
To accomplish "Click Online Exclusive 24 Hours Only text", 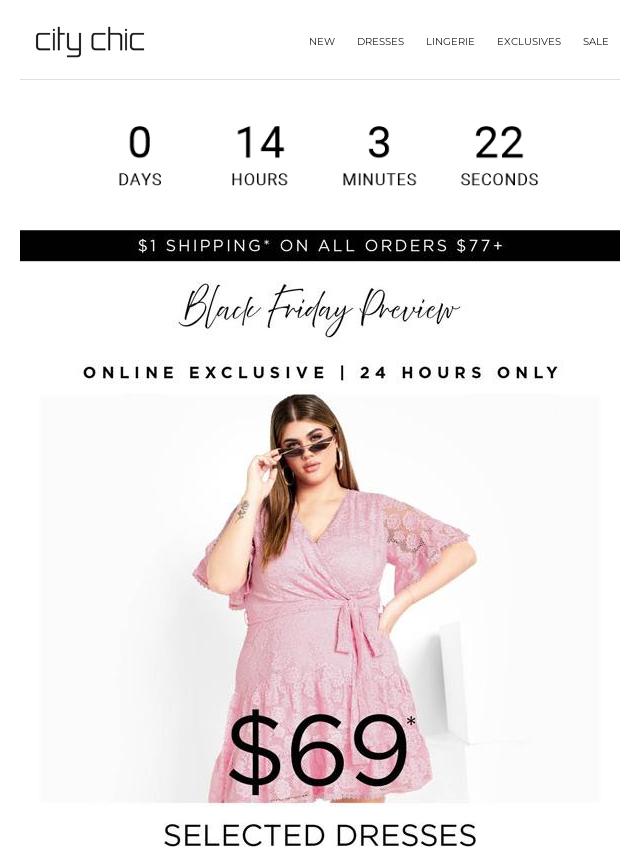I will pyautogui.click(x=321, y=373).
